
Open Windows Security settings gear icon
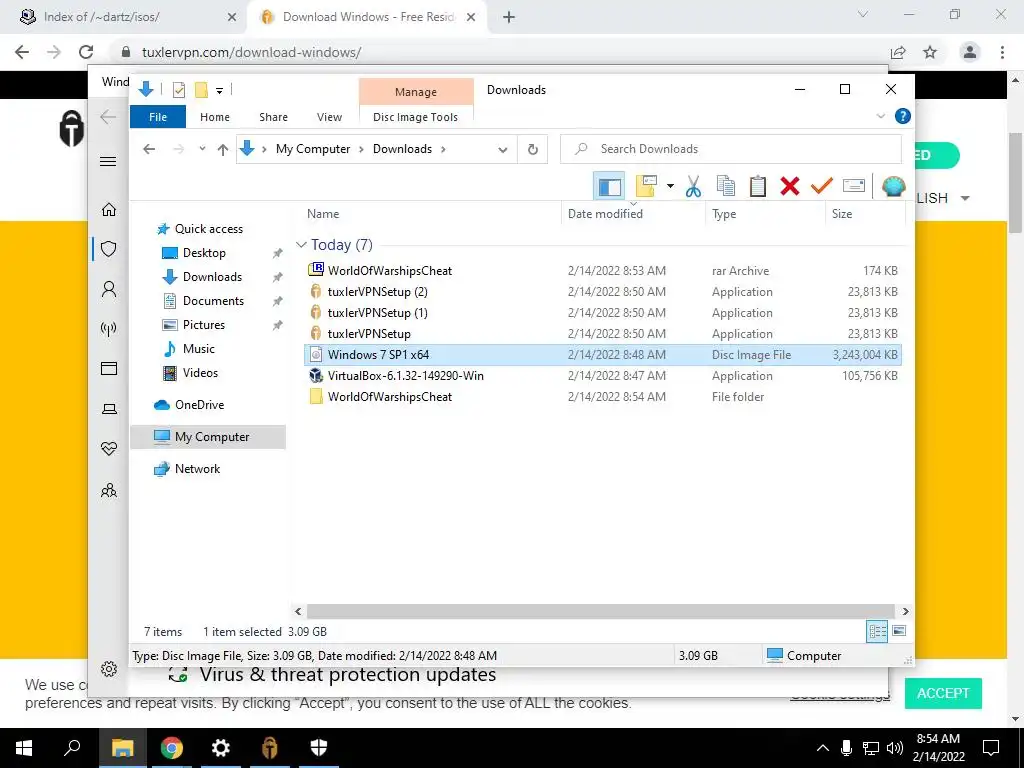[x=109, y=669]
